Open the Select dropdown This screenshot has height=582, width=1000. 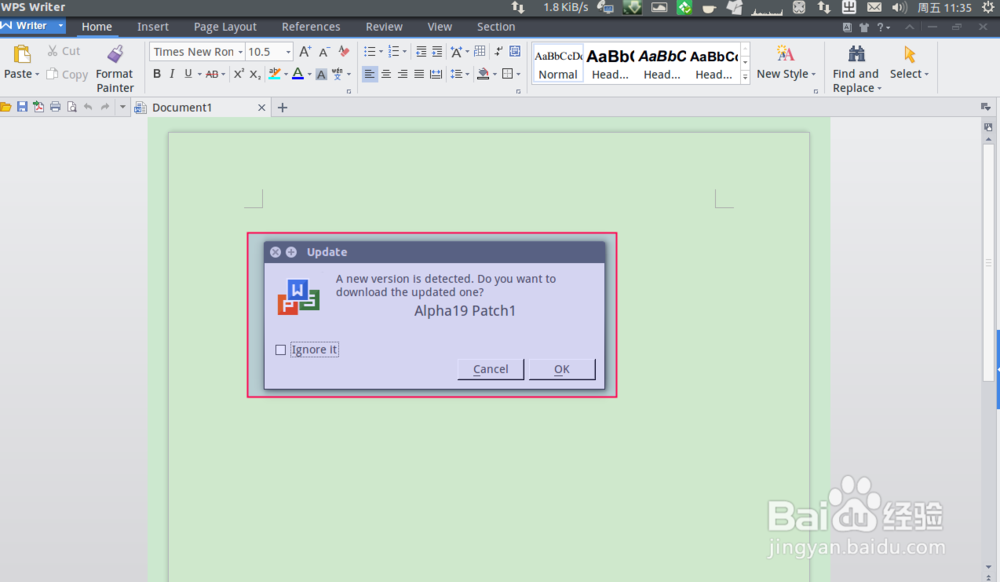pos(909,74)
